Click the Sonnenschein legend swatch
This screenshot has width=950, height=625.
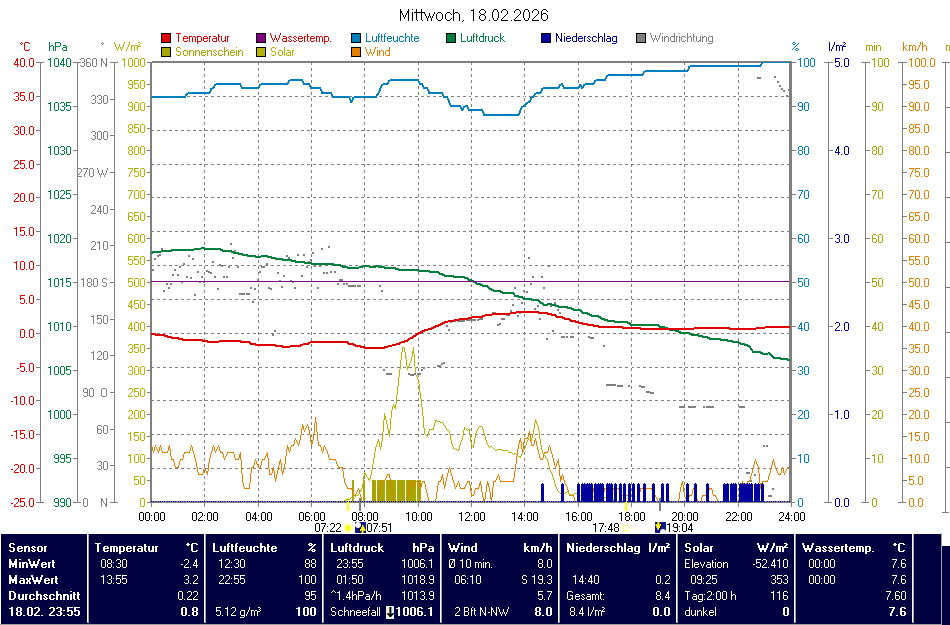click(166, 52)
